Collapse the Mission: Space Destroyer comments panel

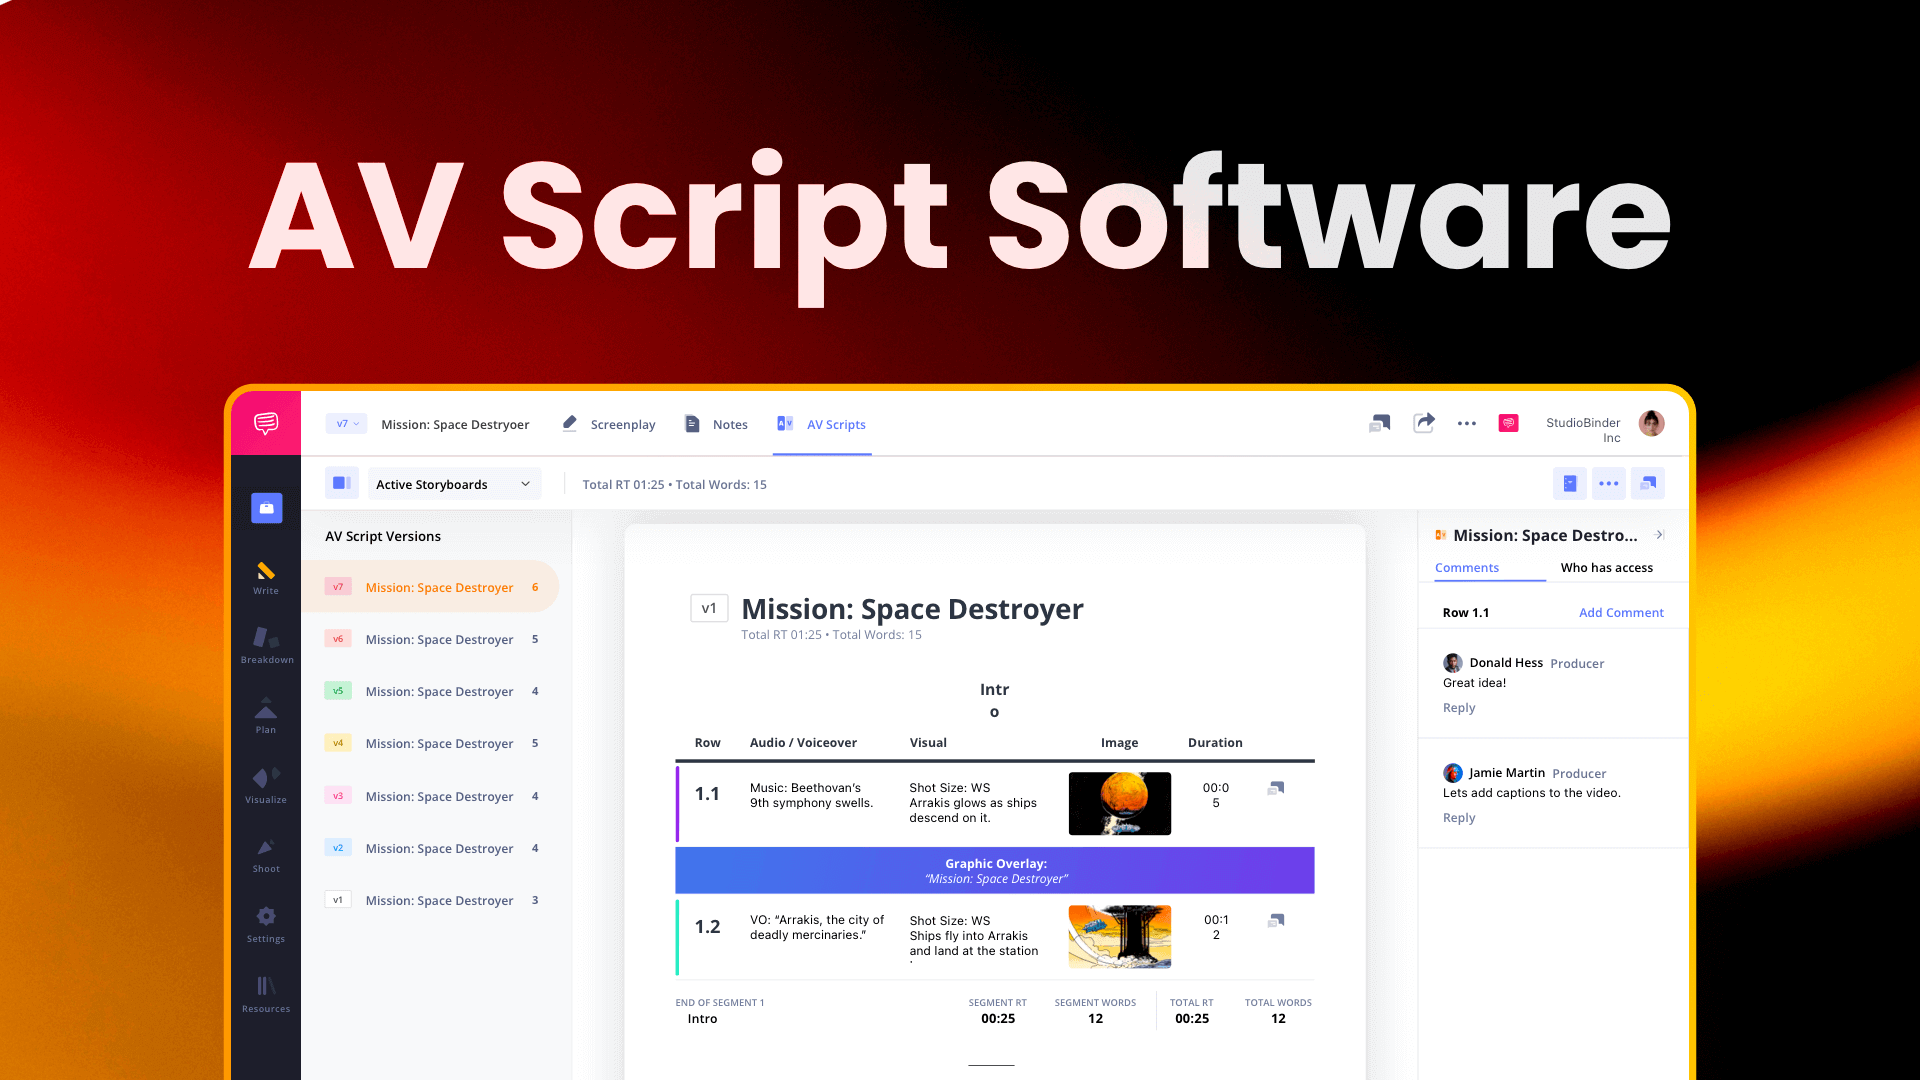(1659, 534)
